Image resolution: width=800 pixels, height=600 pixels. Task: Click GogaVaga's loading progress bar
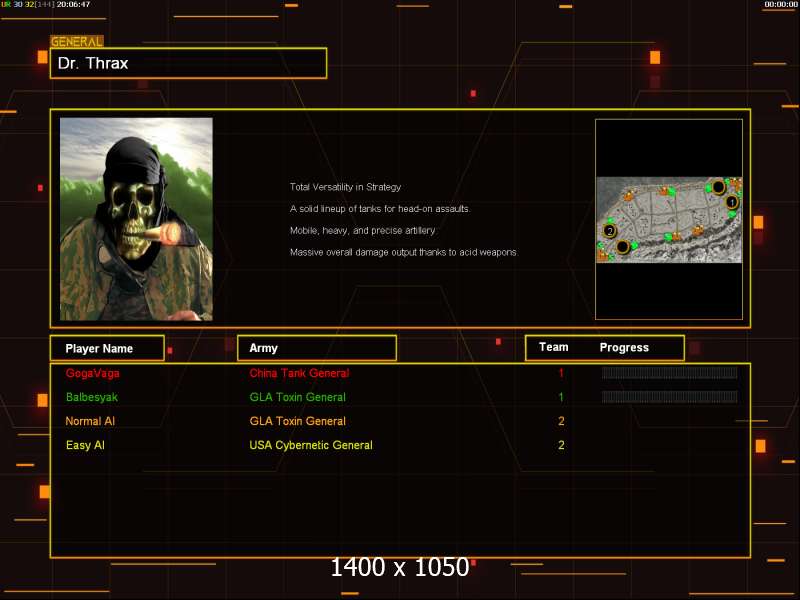pyautogui.click(x=669, y=373)
